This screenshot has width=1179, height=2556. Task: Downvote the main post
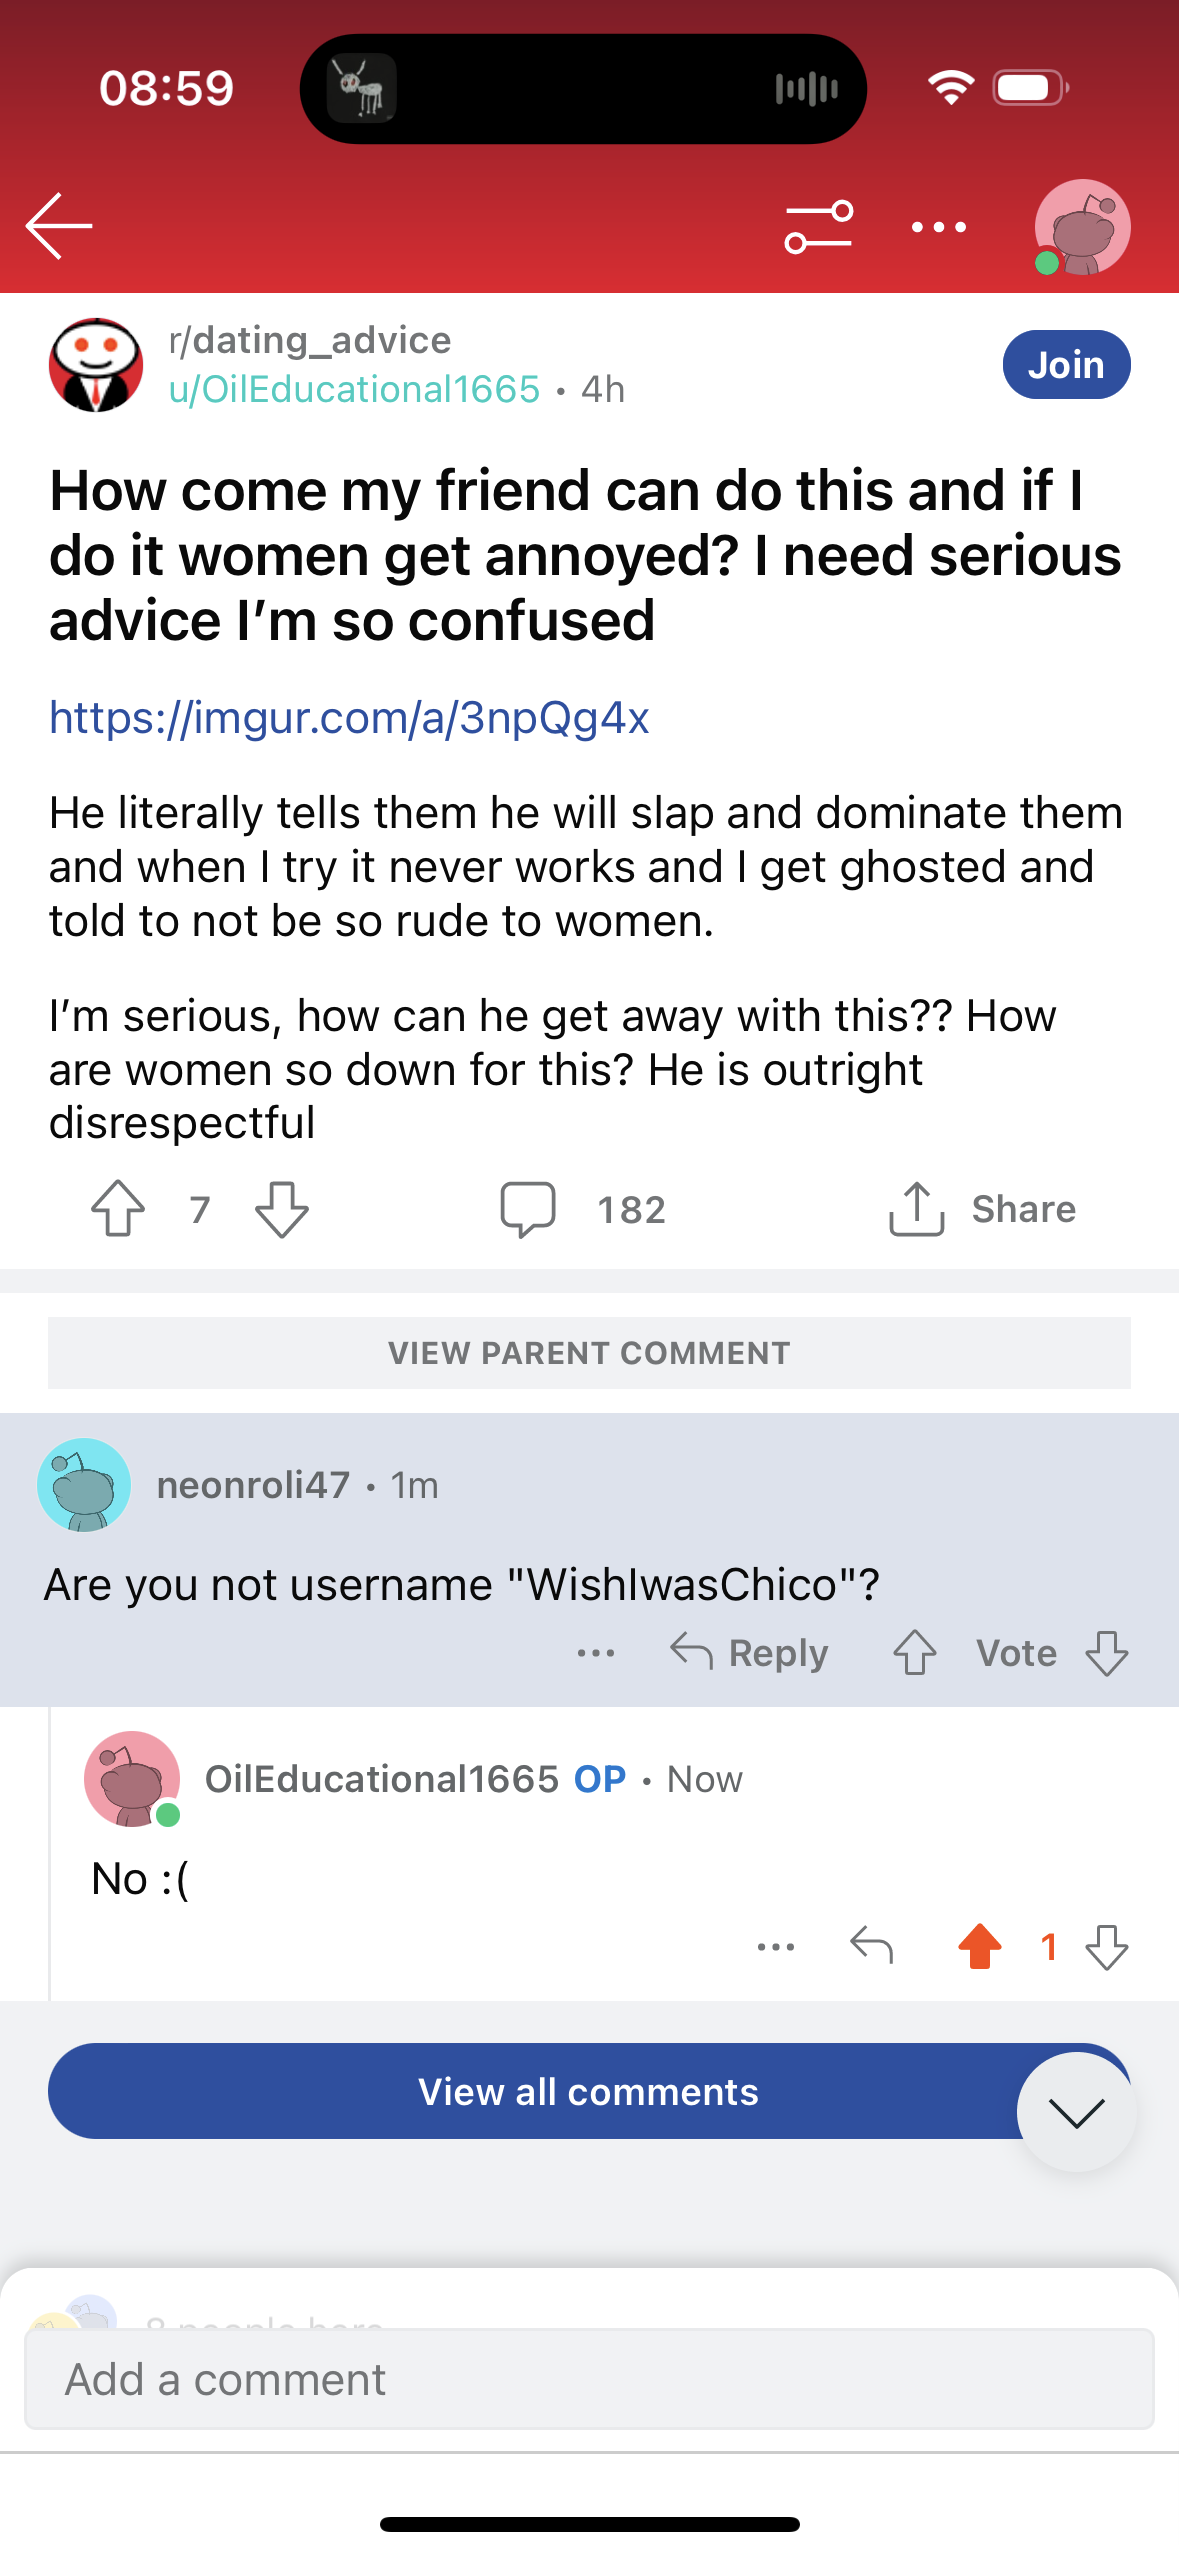tap(282, 1209)
